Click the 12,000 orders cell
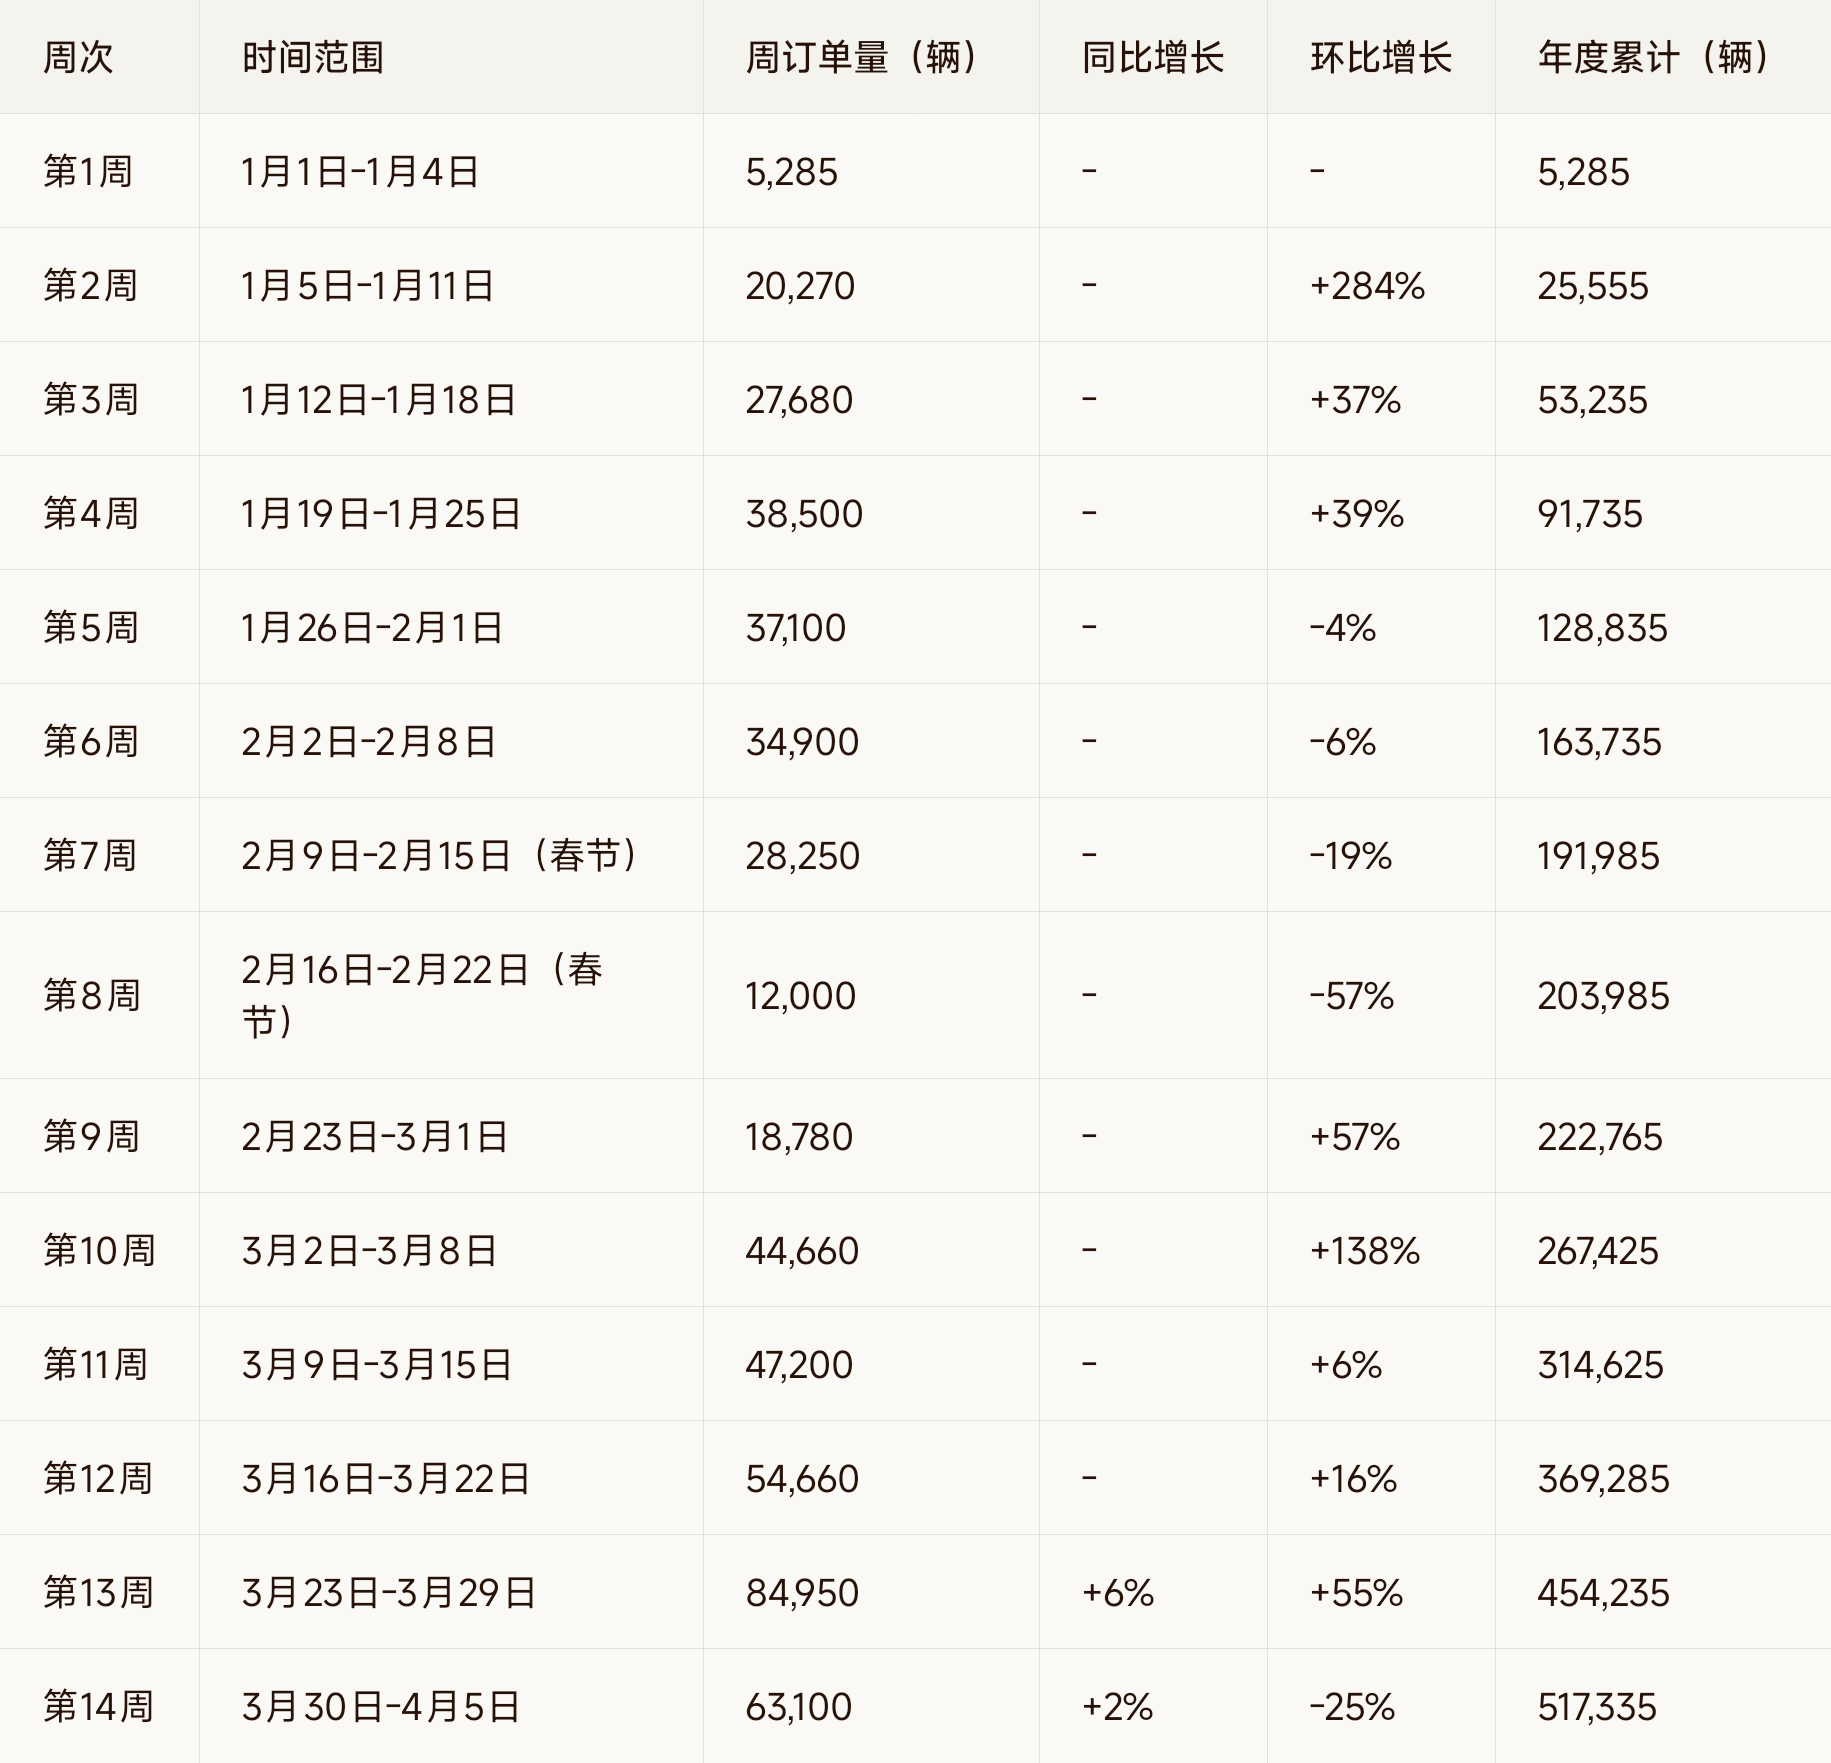1831x1763 pixels. 800,996
